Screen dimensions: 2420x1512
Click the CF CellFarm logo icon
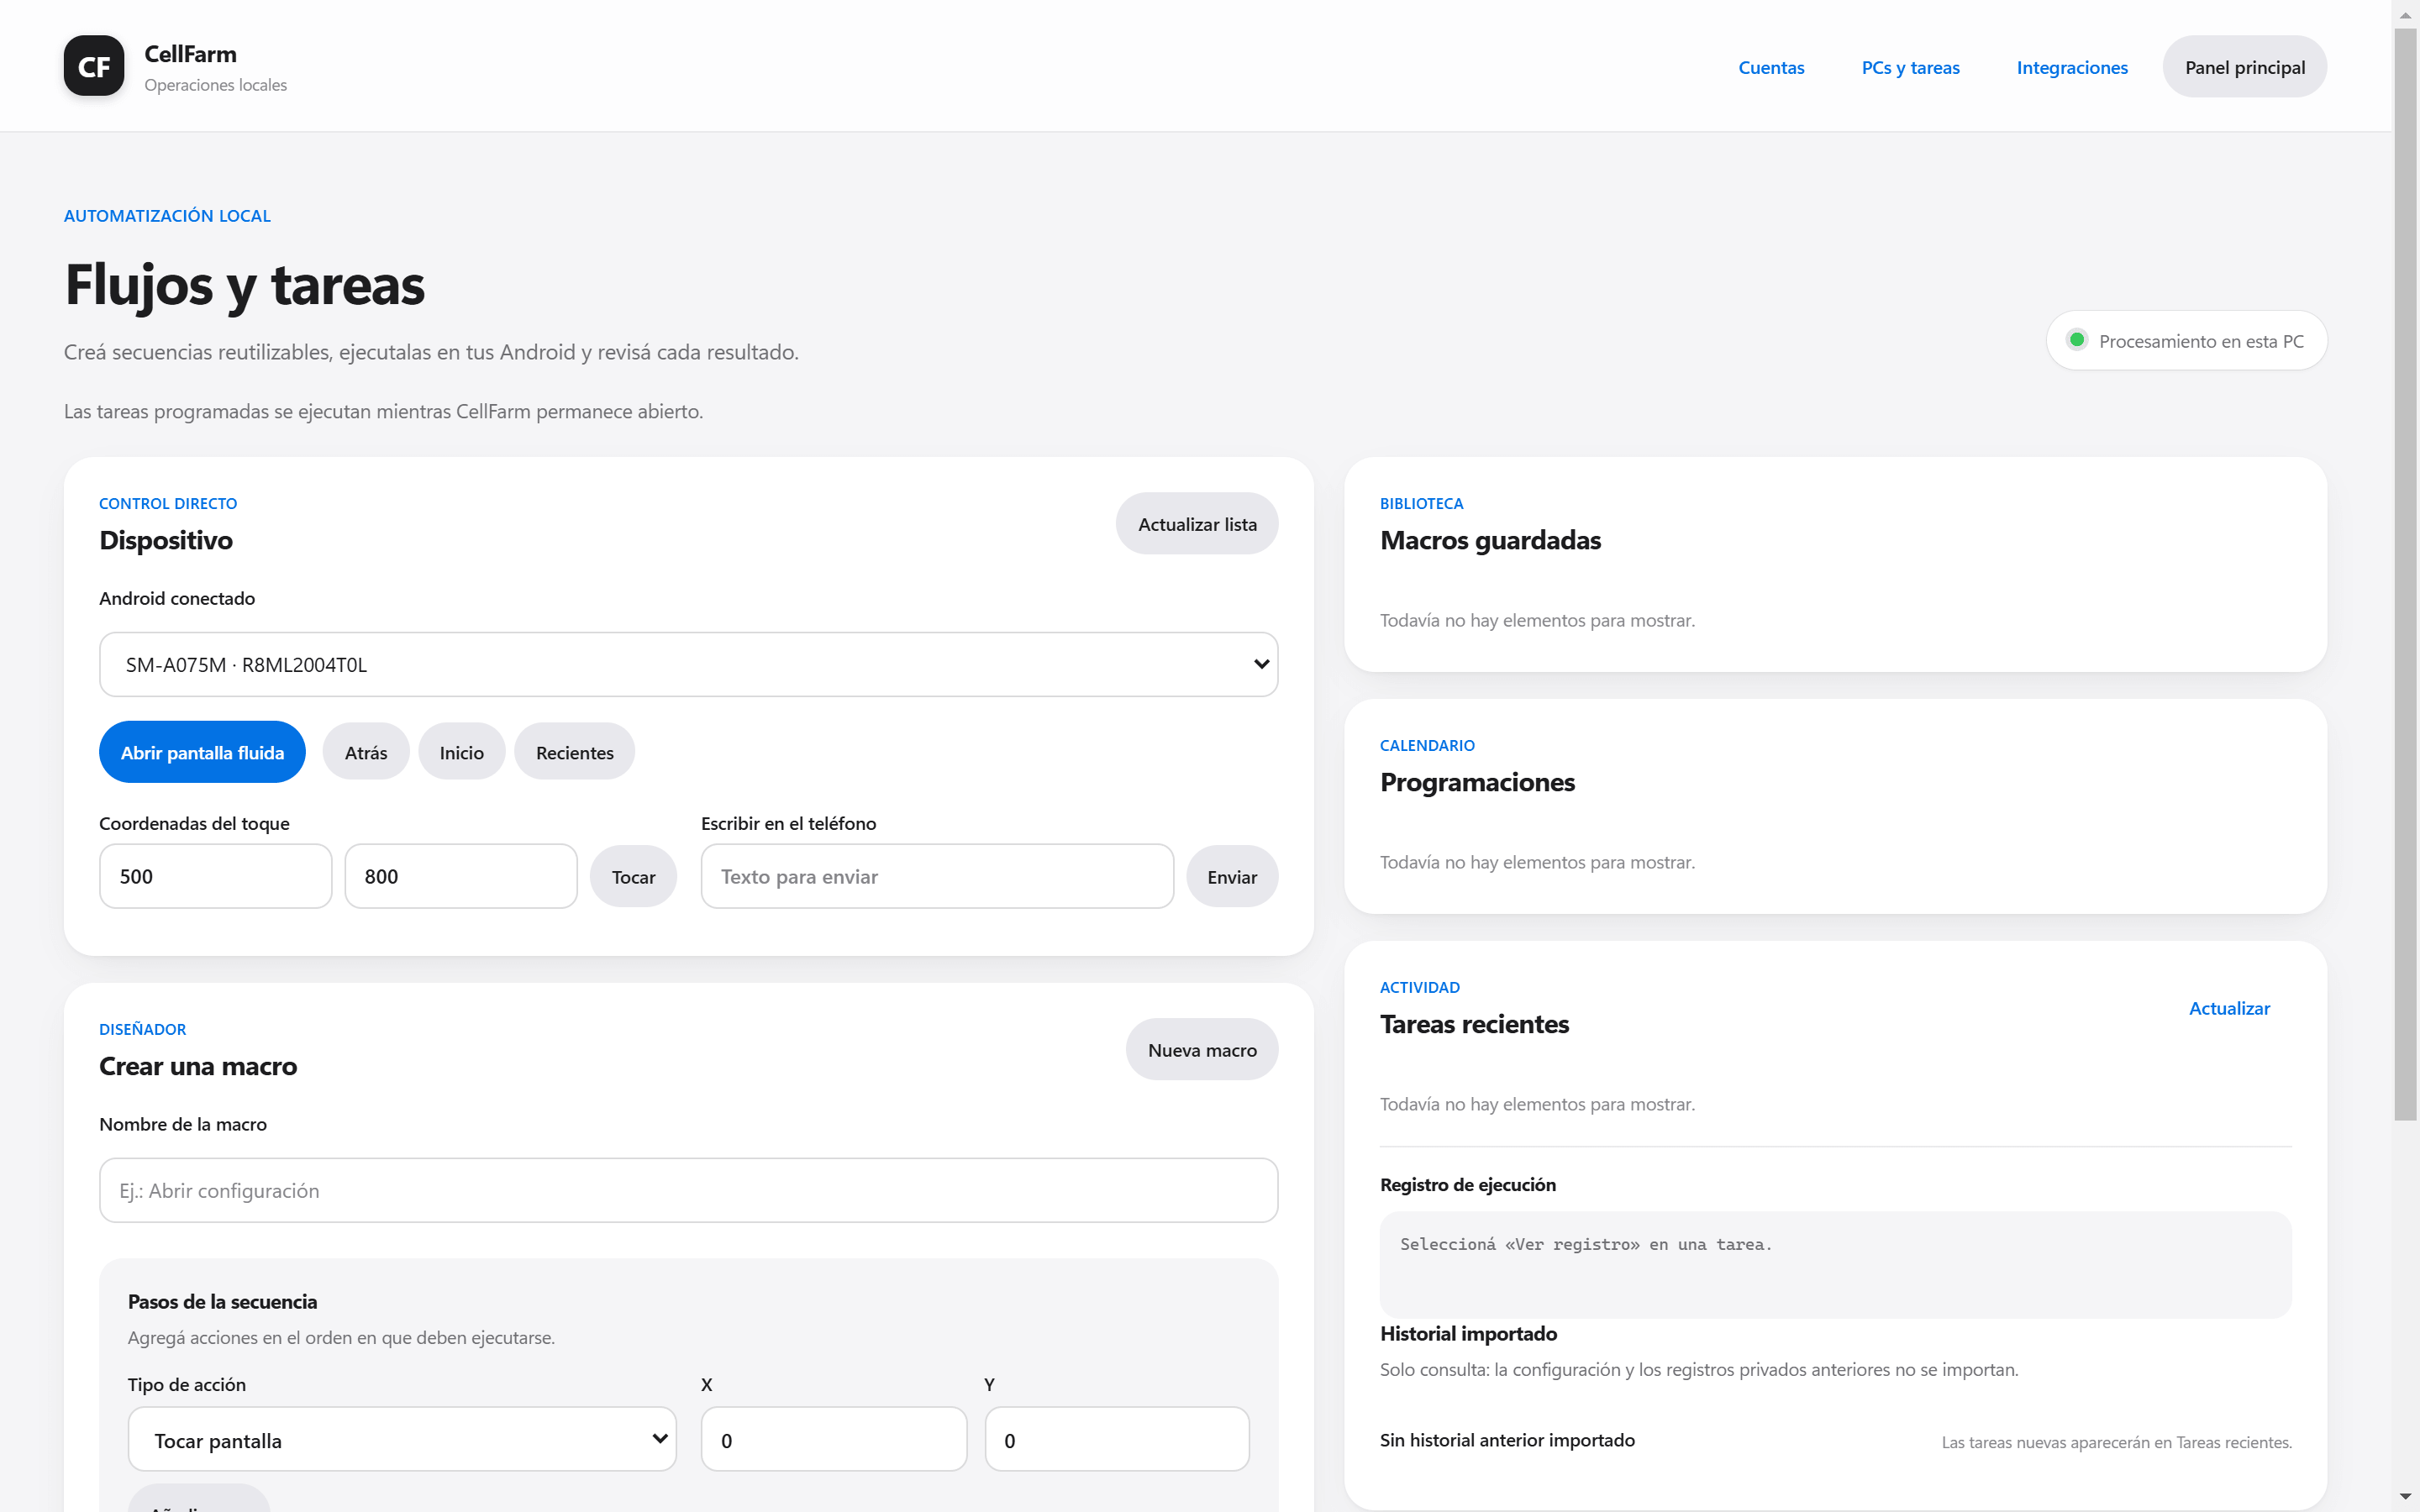94,66
